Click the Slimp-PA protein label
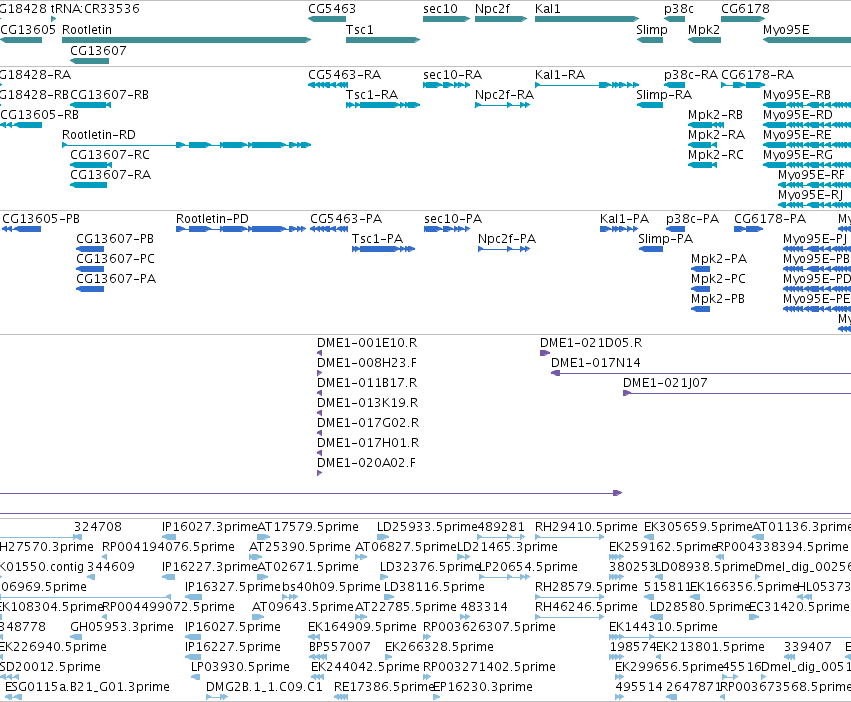This screenshot has width=851, height=702. 665,239
